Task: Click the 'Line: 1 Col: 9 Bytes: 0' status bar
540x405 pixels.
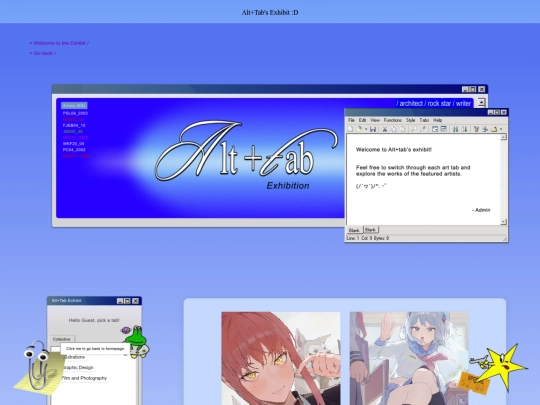Action: (426, 238)
